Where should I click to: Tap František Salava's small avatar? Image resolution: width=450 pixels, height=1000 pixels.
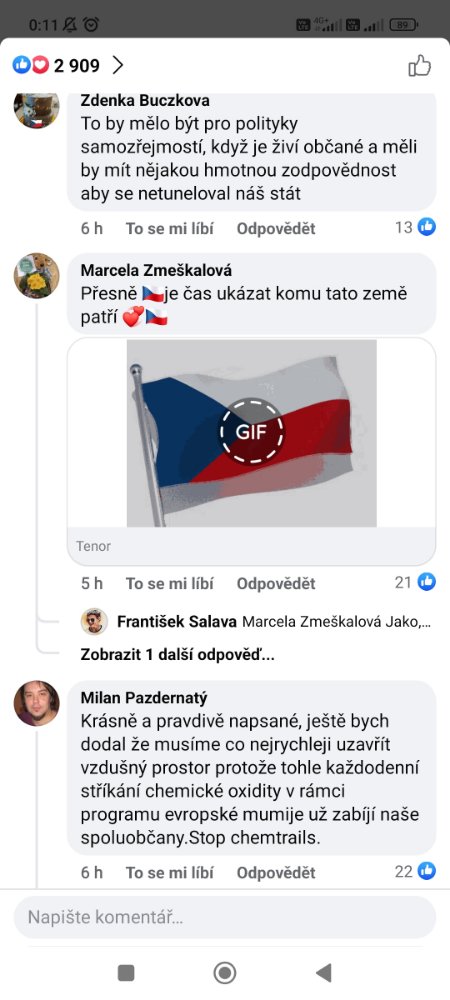click(x=94, y=622)
